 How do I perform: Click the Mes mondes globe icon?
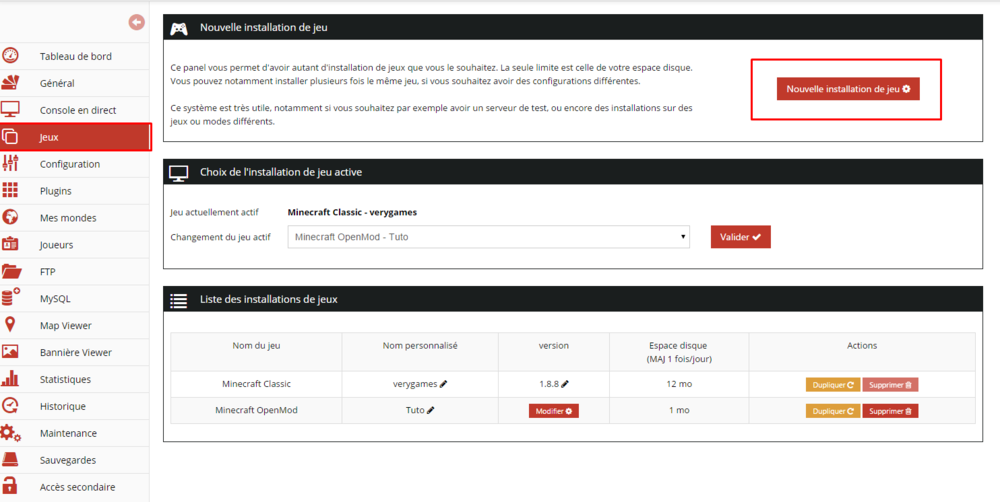tap(11, 218)
